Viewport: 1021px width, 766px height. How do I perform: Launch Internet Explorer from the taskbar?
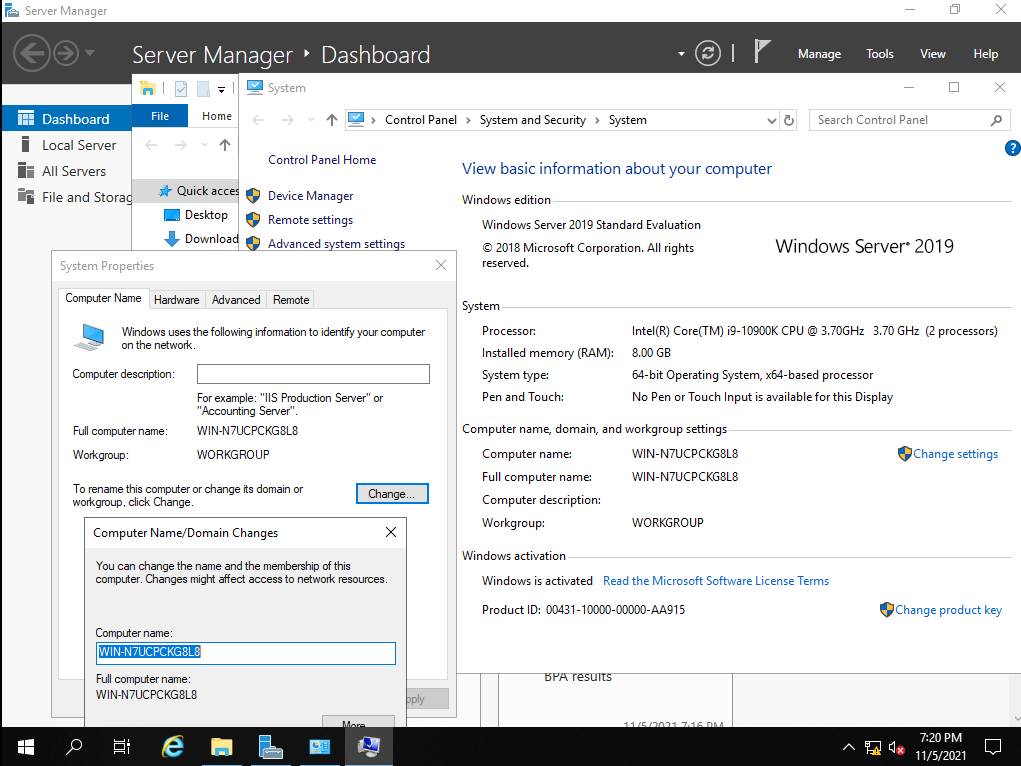pyautogui.click(x=173, y=746)
